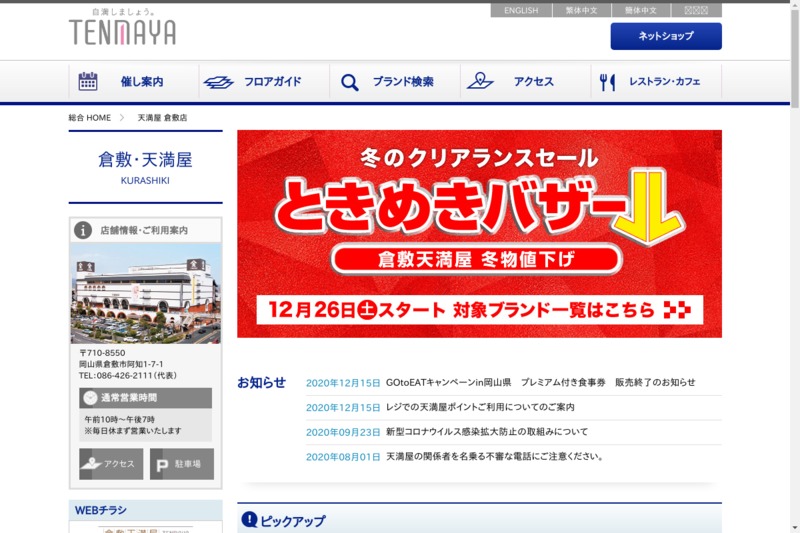Screen dimensions: 800x533
Task: Click the calendar icon for 催し案内
Action: coord(88,82)
